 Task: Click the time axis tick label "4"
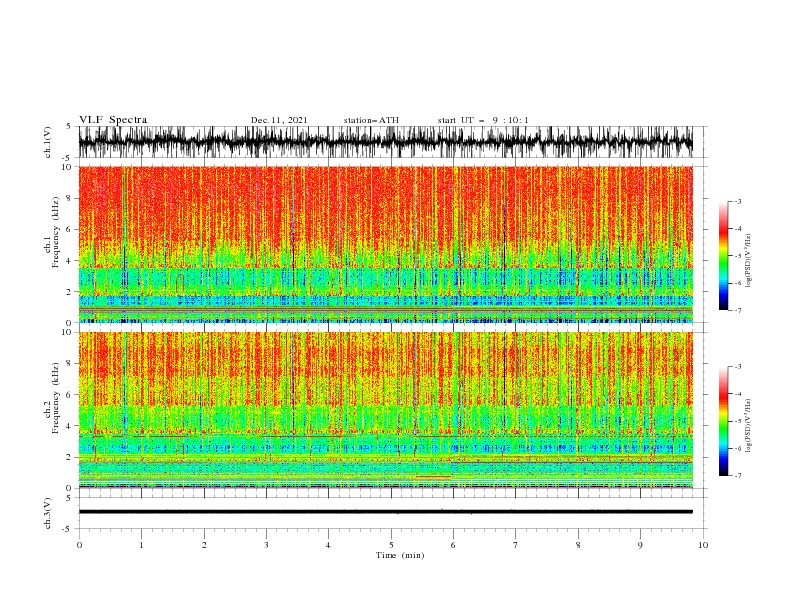pos(328,545)
